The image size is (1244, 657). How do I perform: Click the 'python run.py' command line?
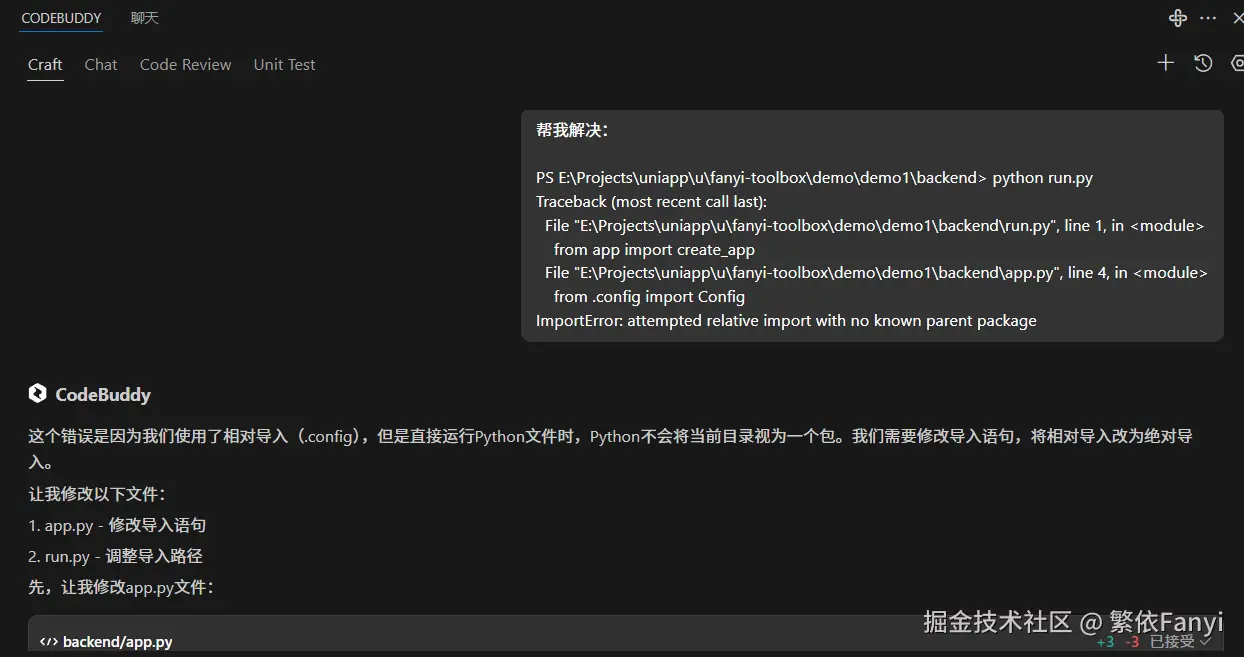[x=814, y=178]
